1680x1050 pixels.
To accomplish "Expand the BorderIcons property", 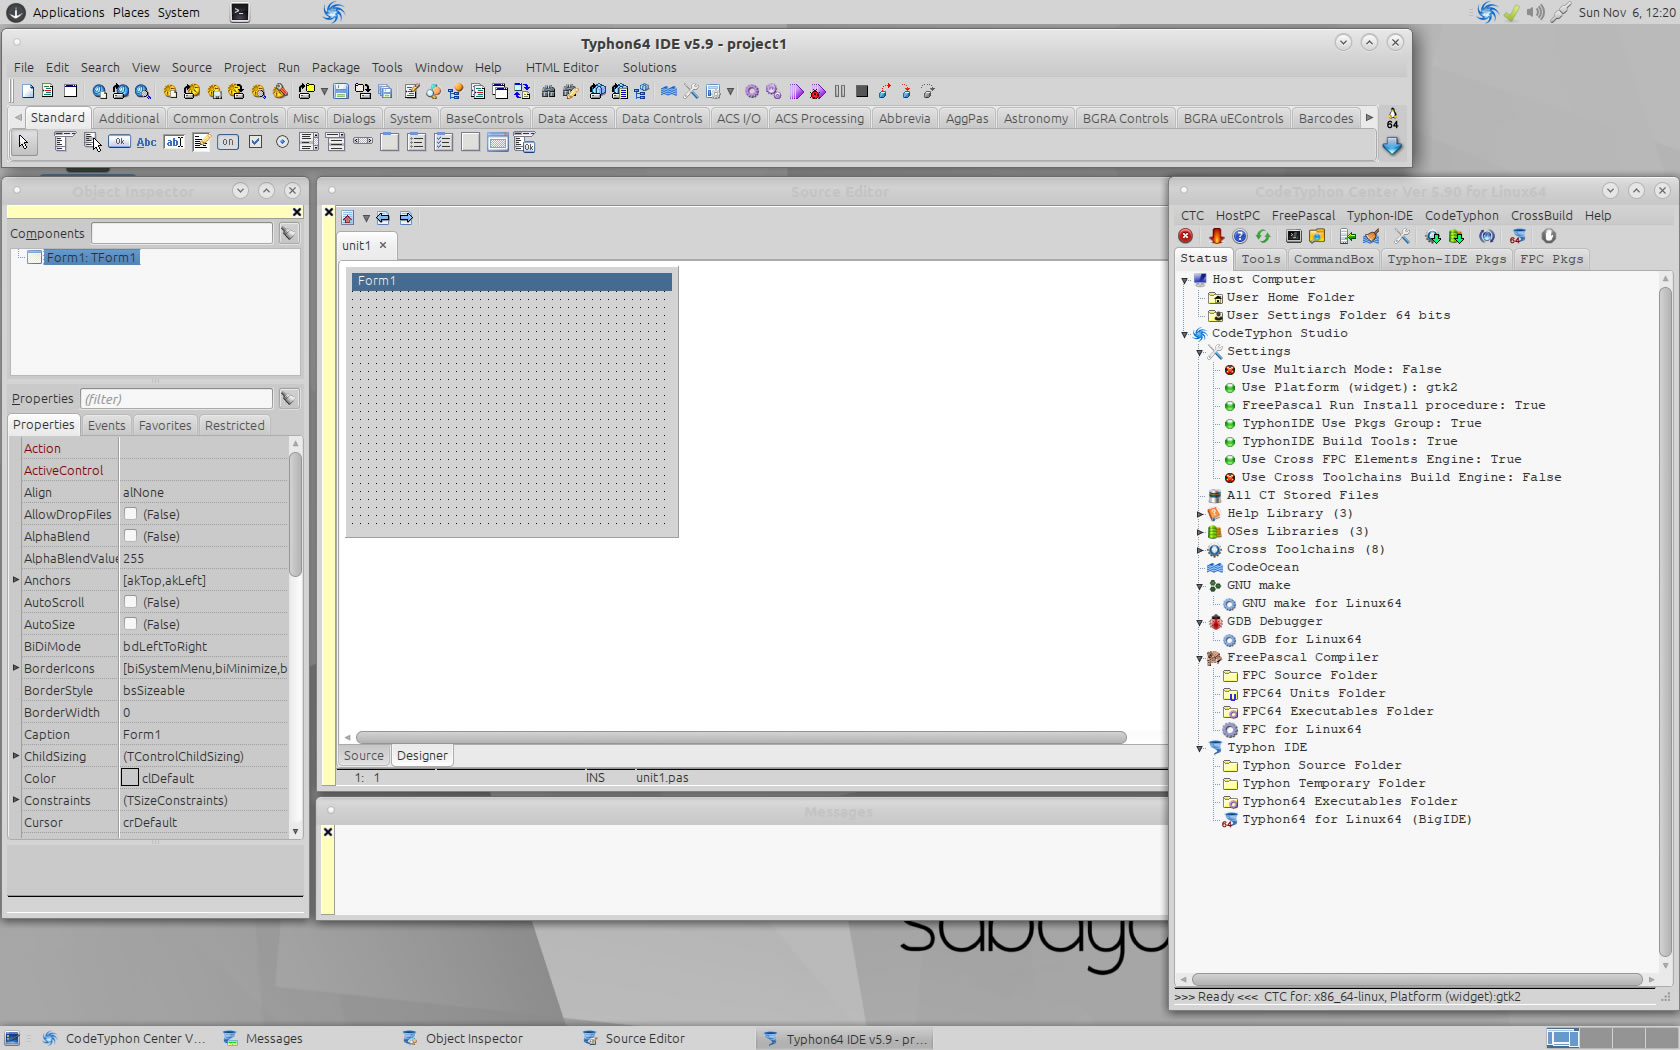I will click(16, 668).
